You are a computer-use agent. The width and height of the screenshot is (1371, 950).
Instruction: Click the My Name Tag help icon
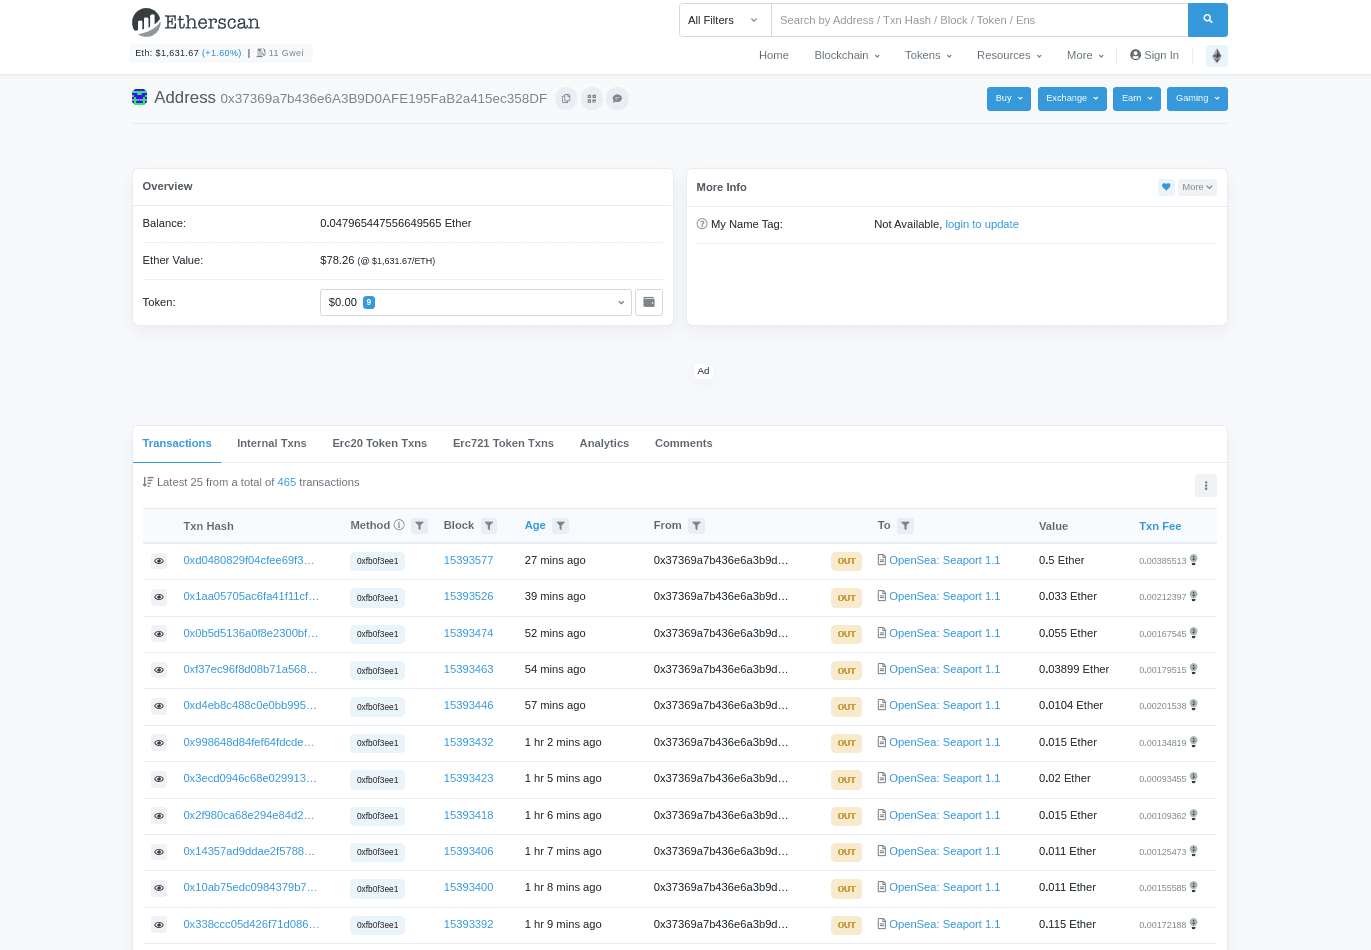(x=702, y=224)
